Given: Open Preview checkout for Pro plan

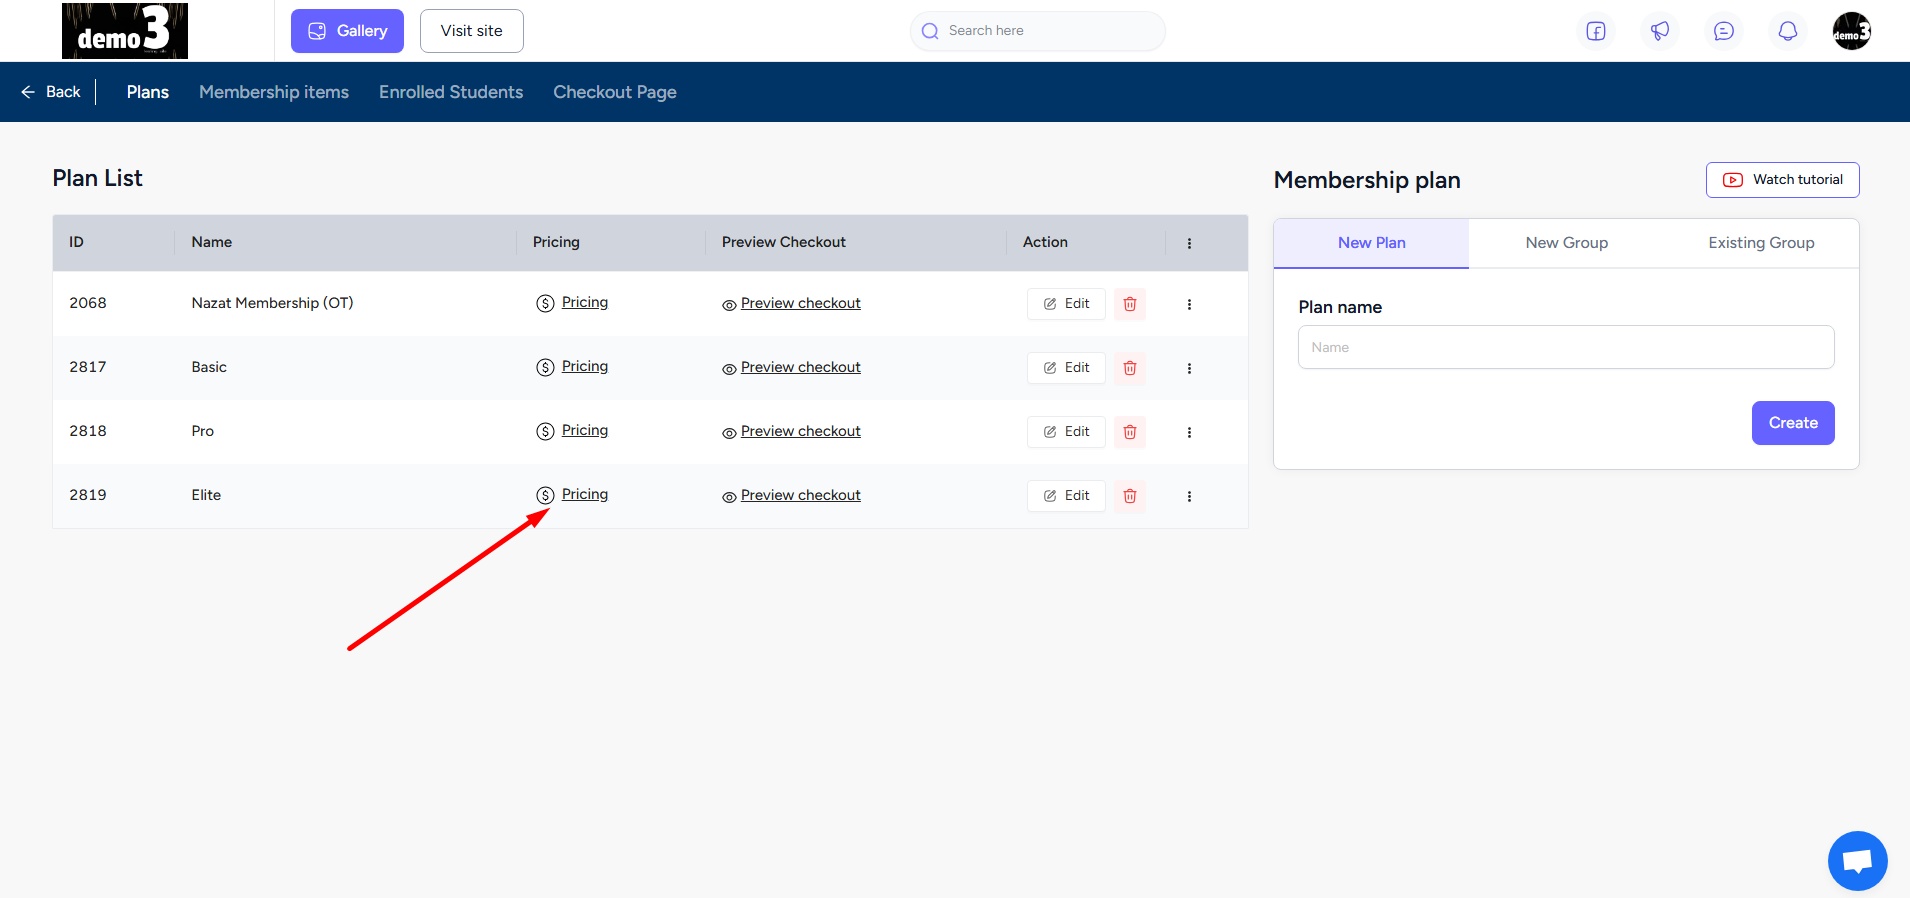Looking at the screenshot, I should tap(801, 431).
